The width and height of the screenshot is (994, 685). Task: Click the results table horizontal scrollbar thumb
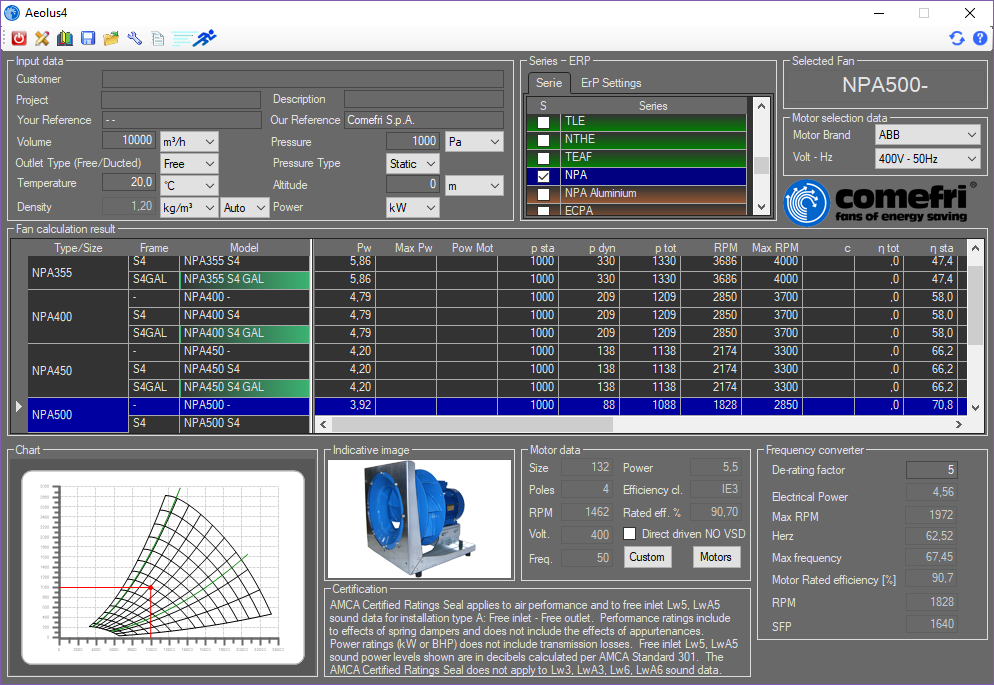tap(472, 424)
